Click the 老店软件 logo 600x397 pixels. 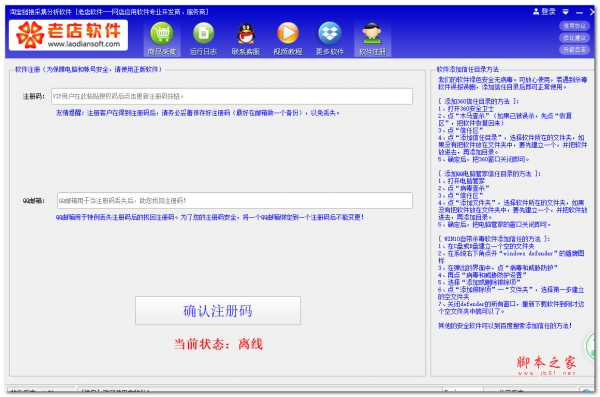coord(68,35)
